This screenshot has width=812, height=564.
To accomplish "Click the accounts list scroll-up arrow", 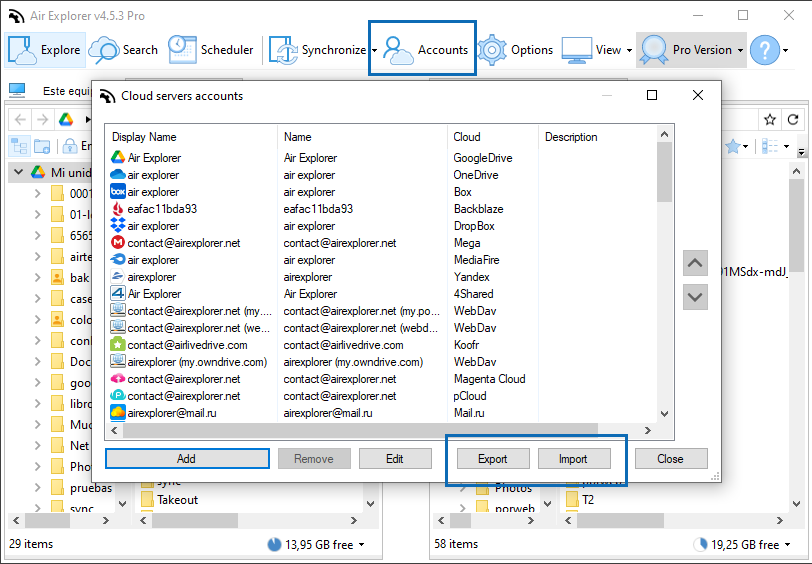I will click(664, 134).
